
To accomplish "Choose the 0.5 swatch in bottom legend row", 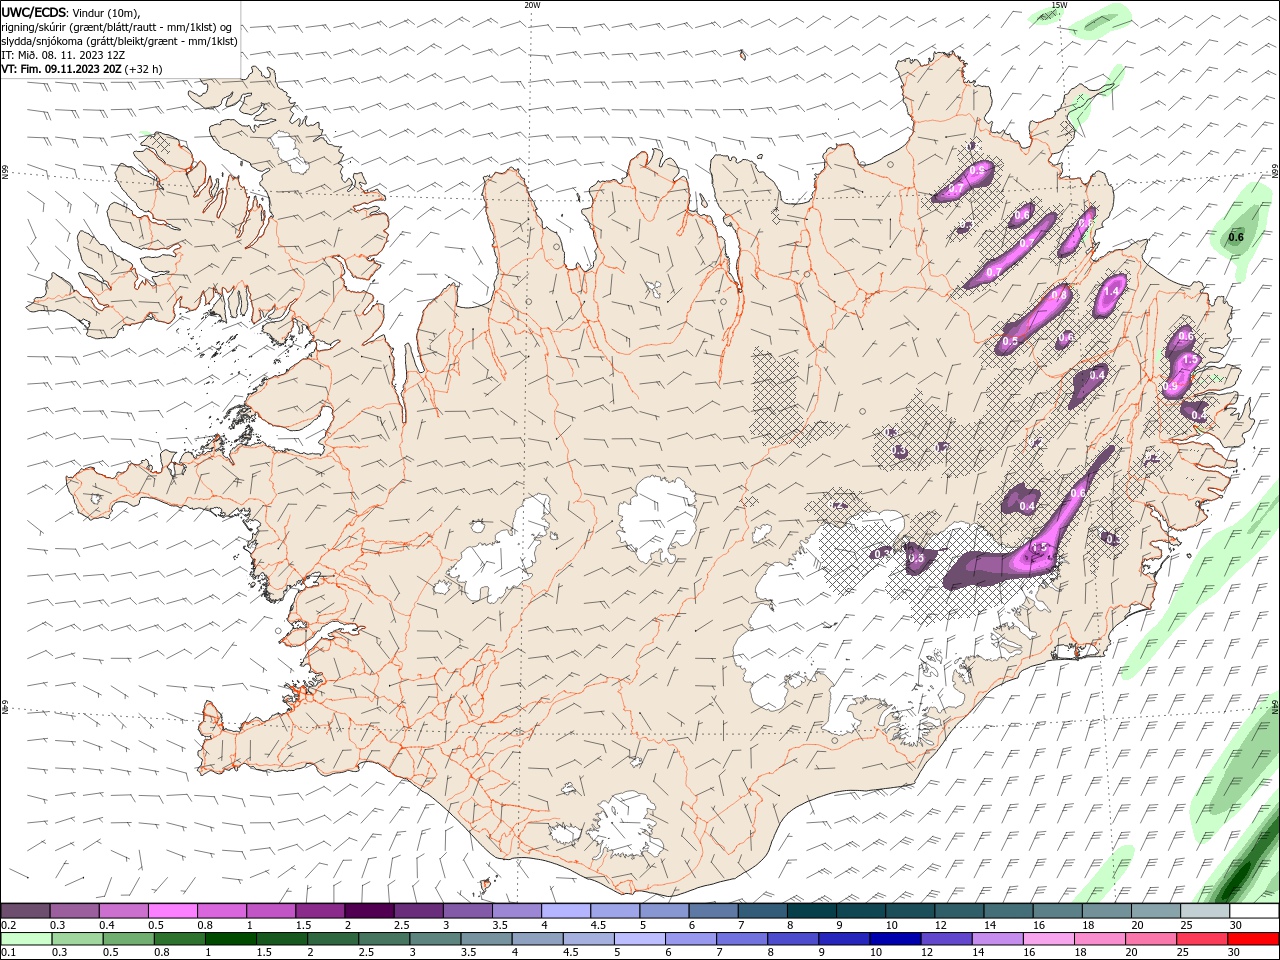I will tap(128, 939).
